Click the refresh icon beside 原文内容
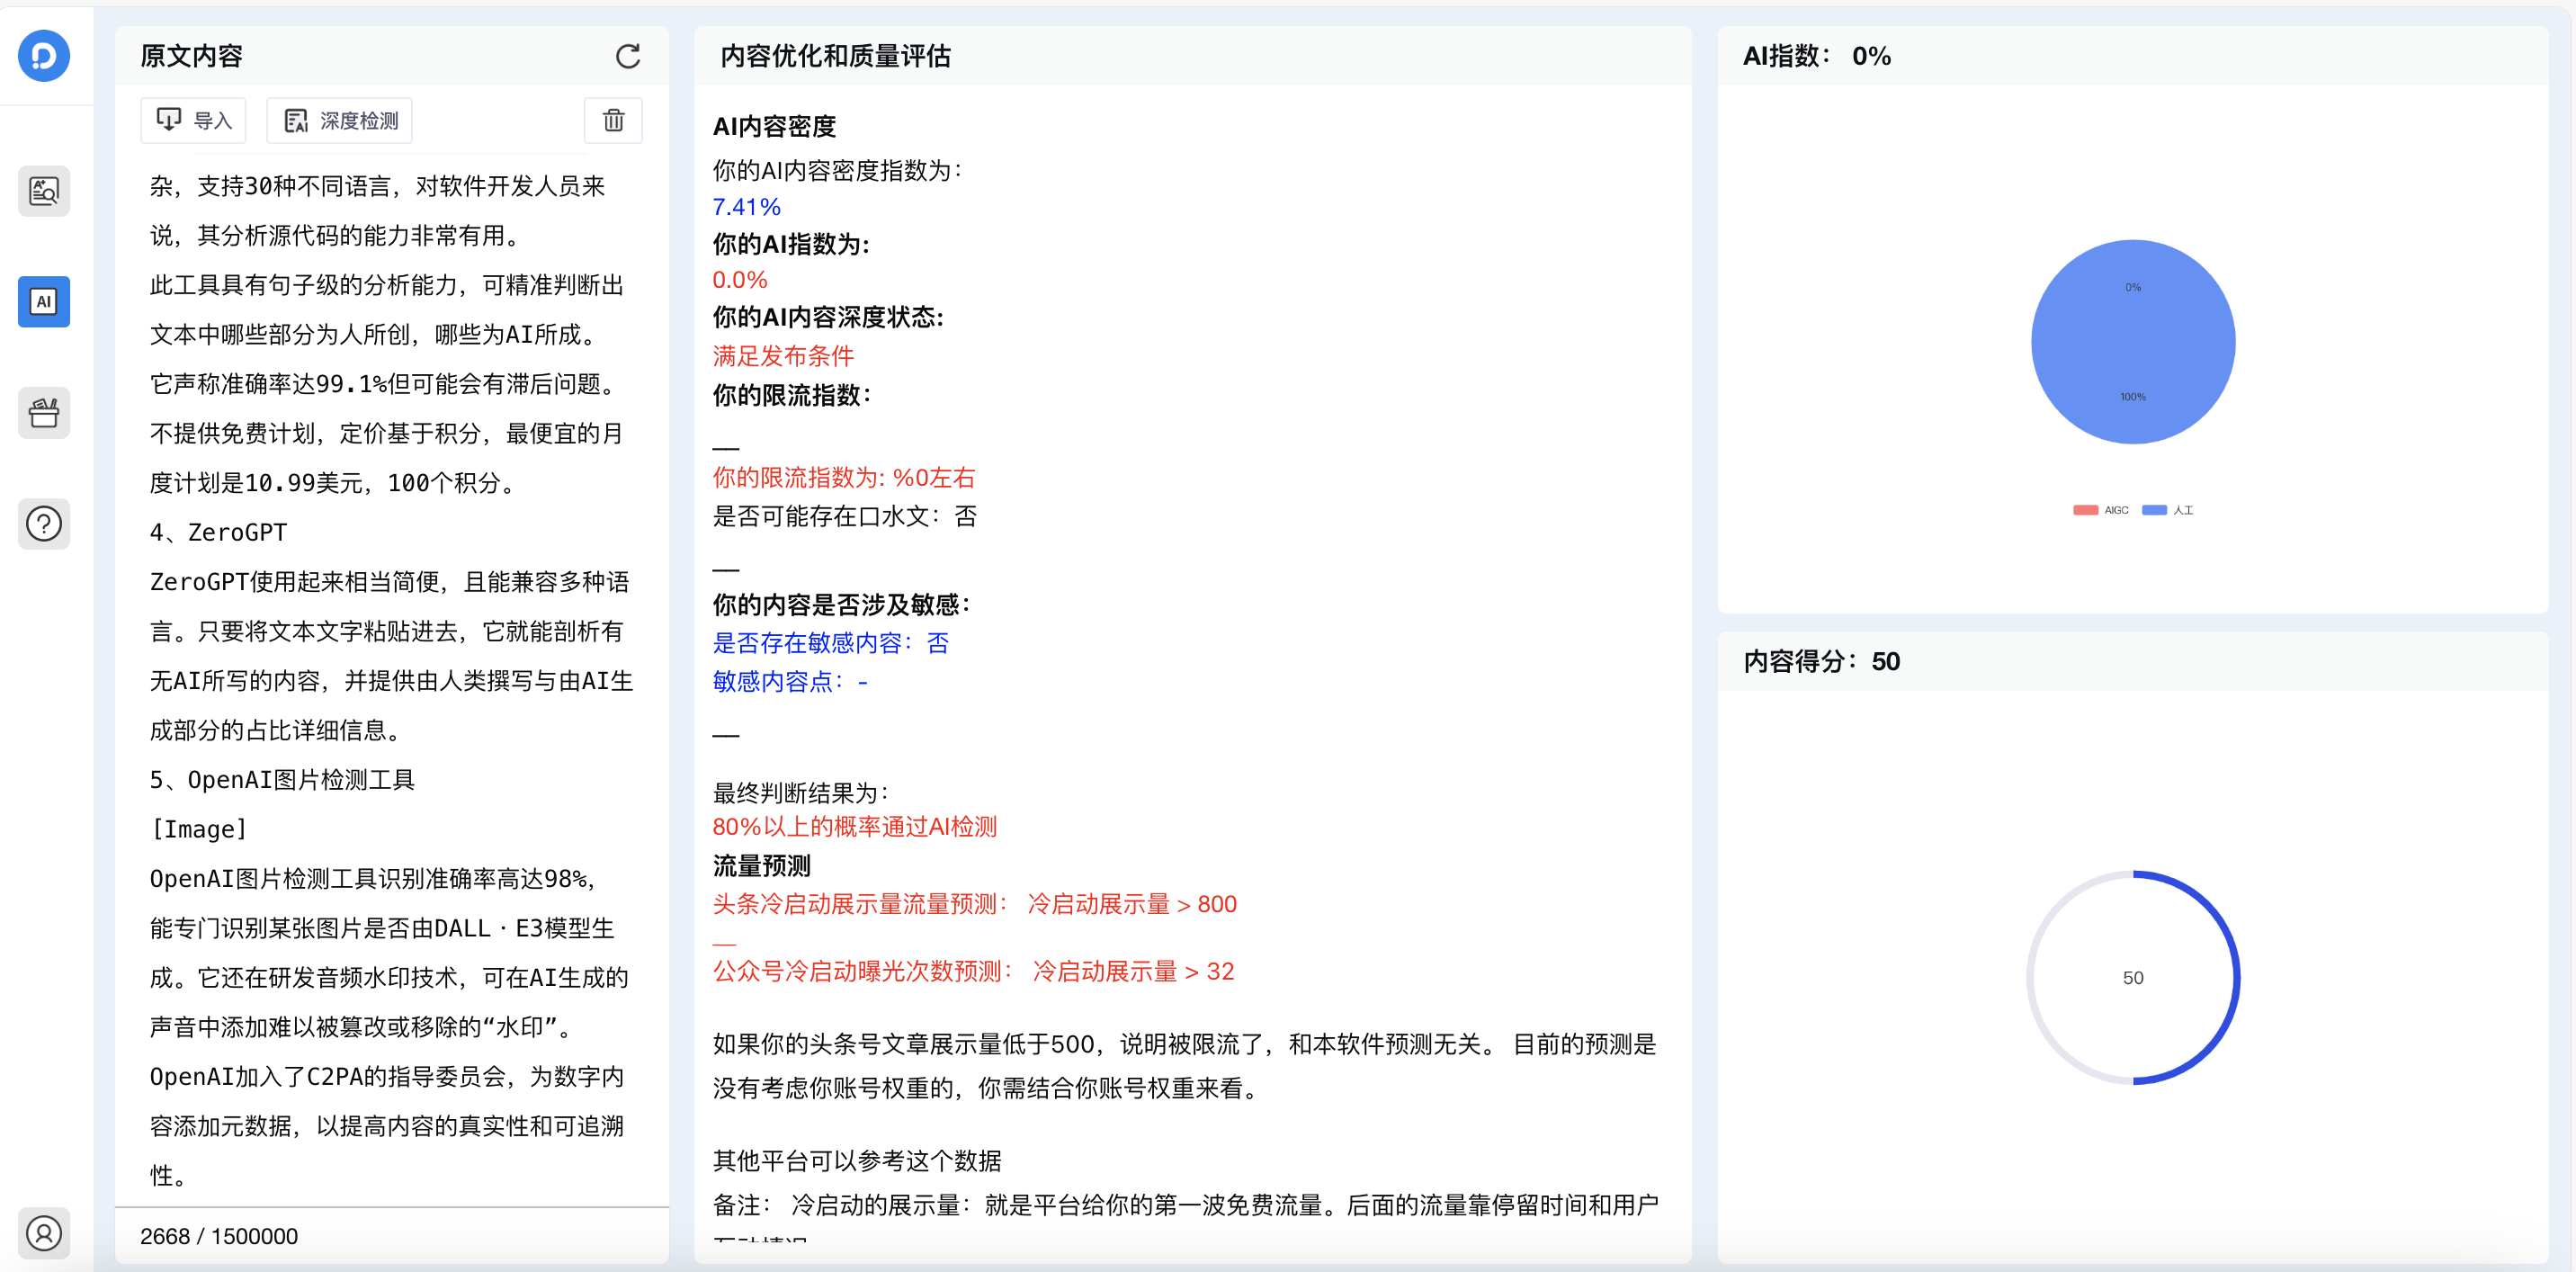 pyautogui.click(x=627, y=56)
